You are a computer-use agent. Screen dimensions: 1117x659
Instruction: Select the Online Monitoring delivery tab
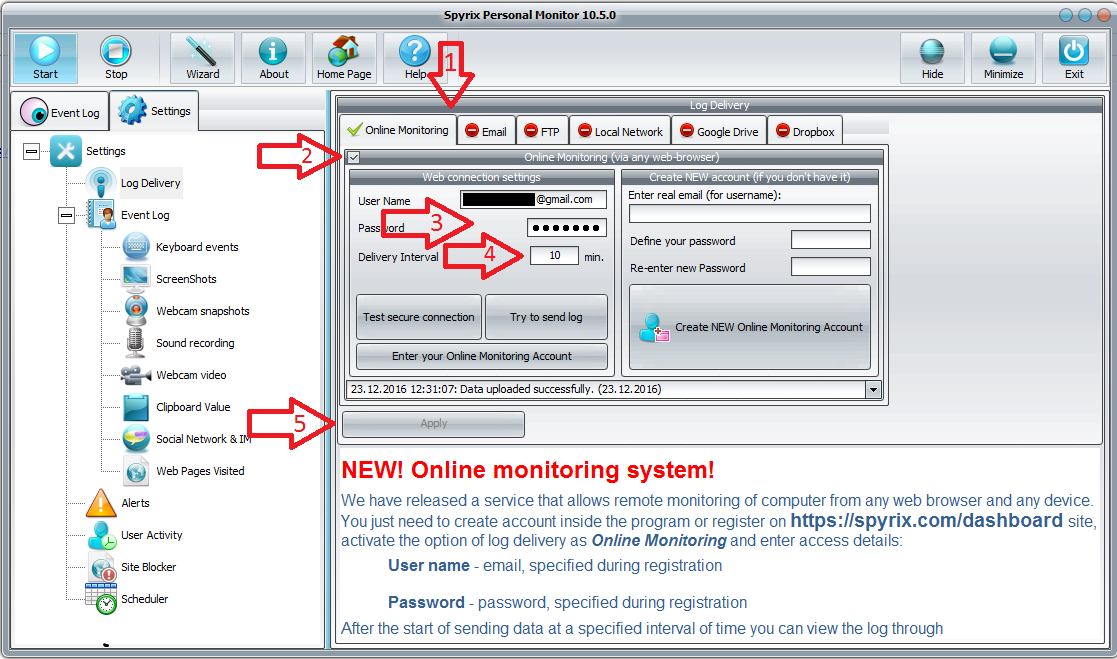(x=398, y=130)
